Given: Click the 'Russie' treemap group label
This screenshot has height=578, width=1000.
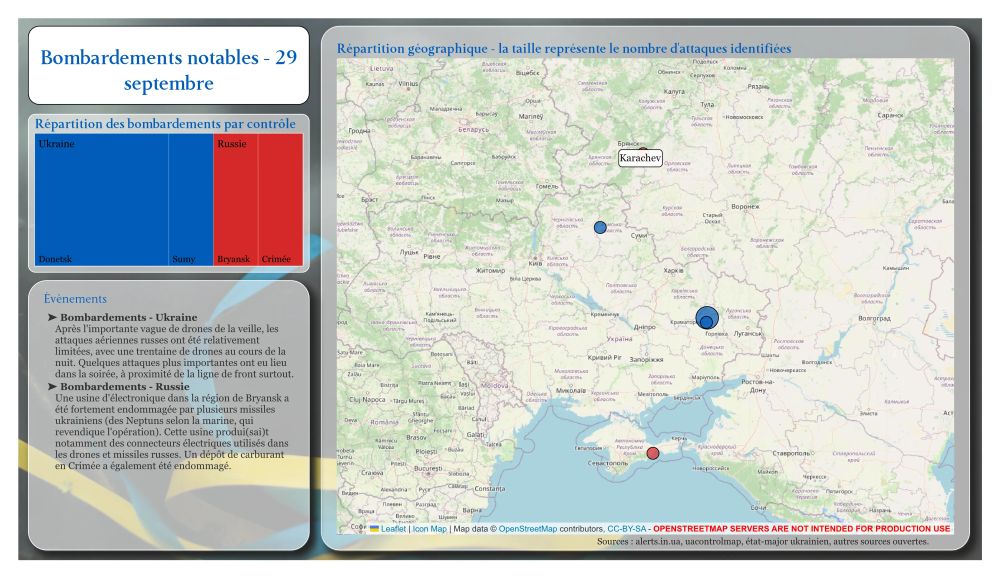Looking at the screenshot, I should (x=232, y=144).
